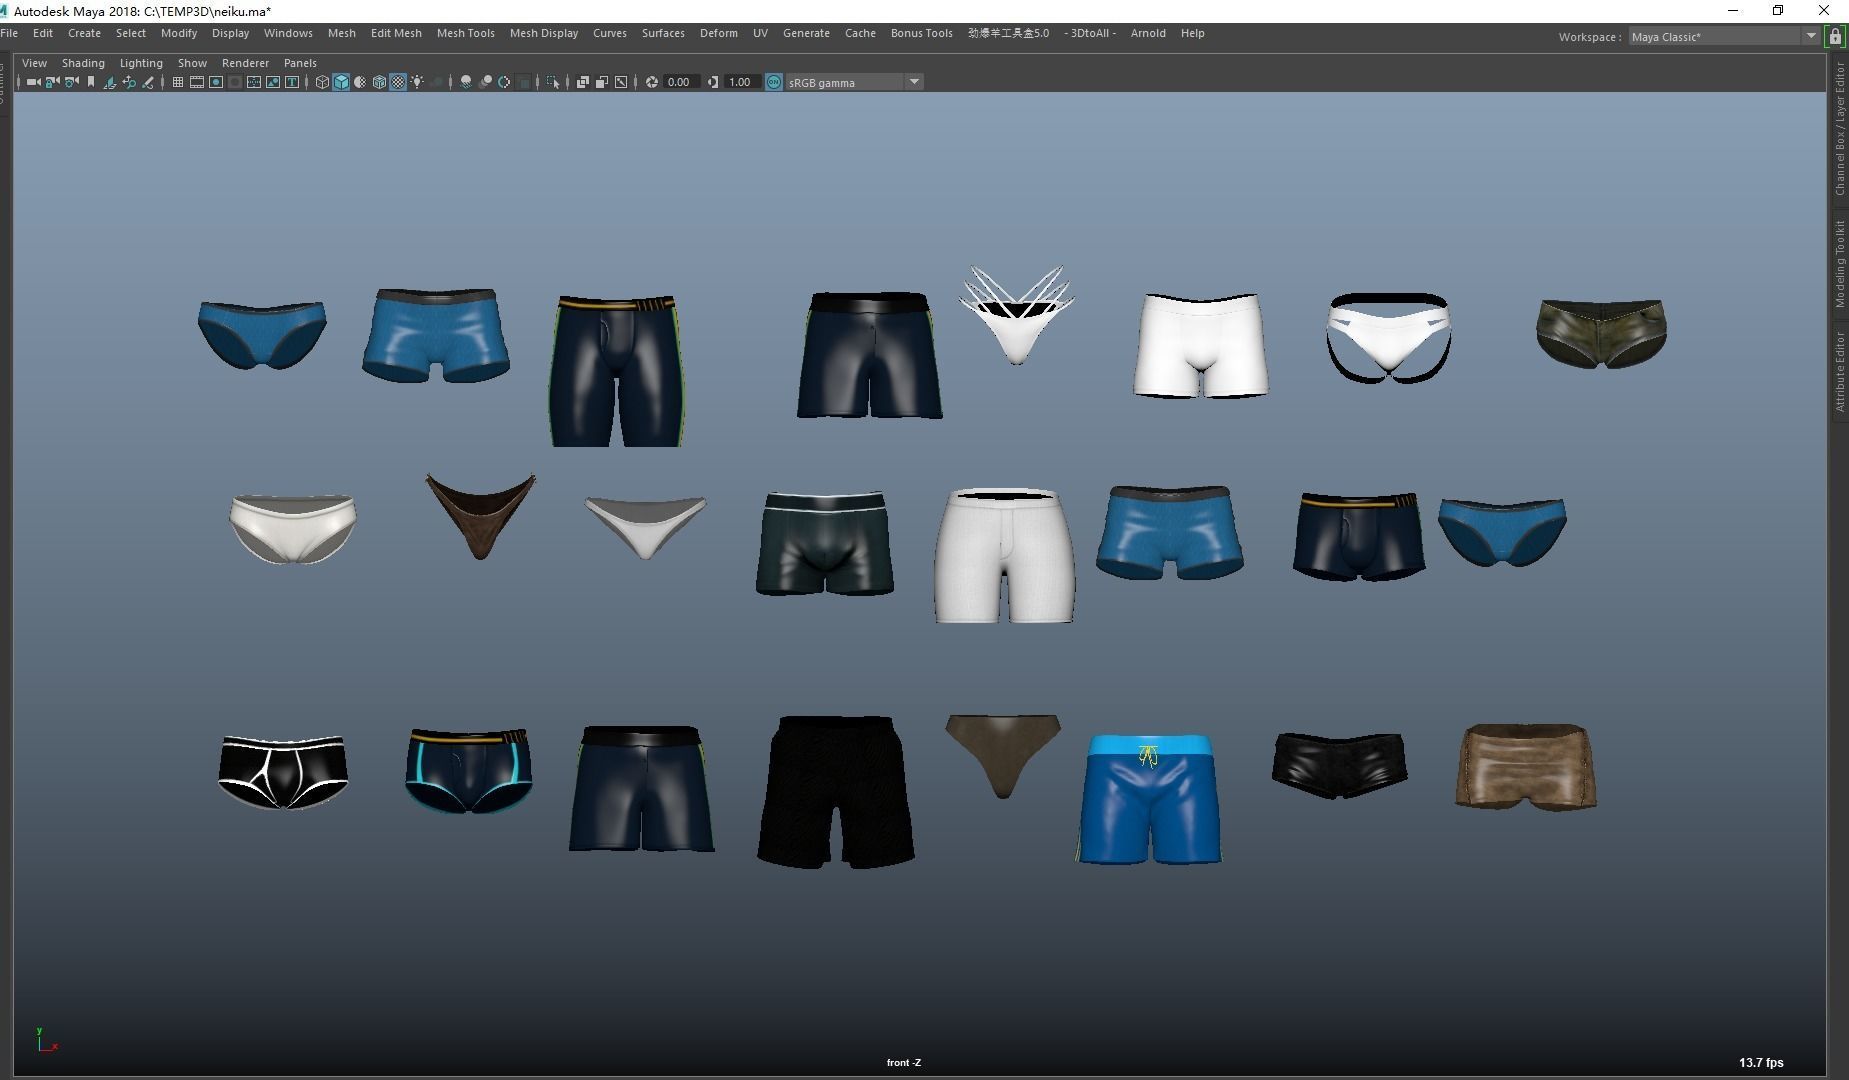Select the black baggy shorts model
Screen dimensions: 1849x1080
click(836, 792)
